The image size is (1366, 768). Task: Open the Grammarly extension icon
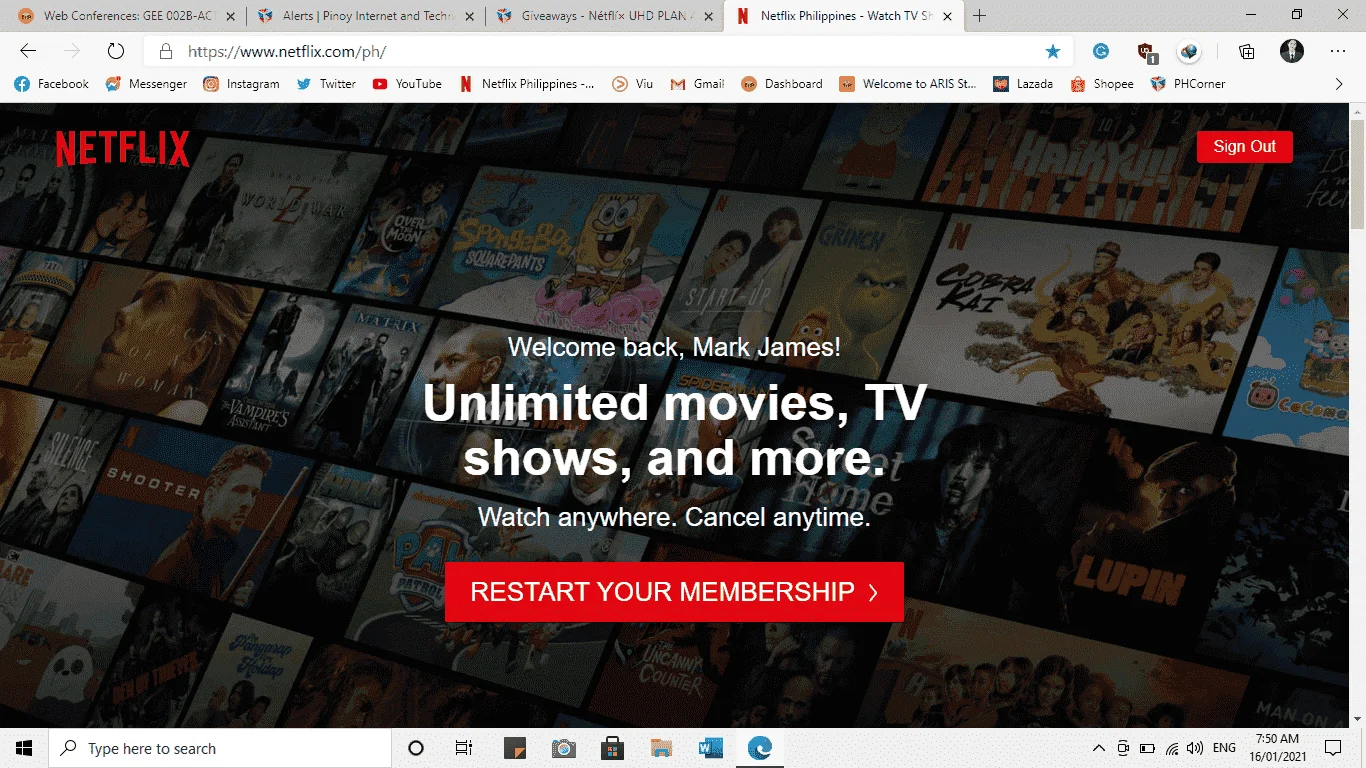click(x=1101, y=51)
